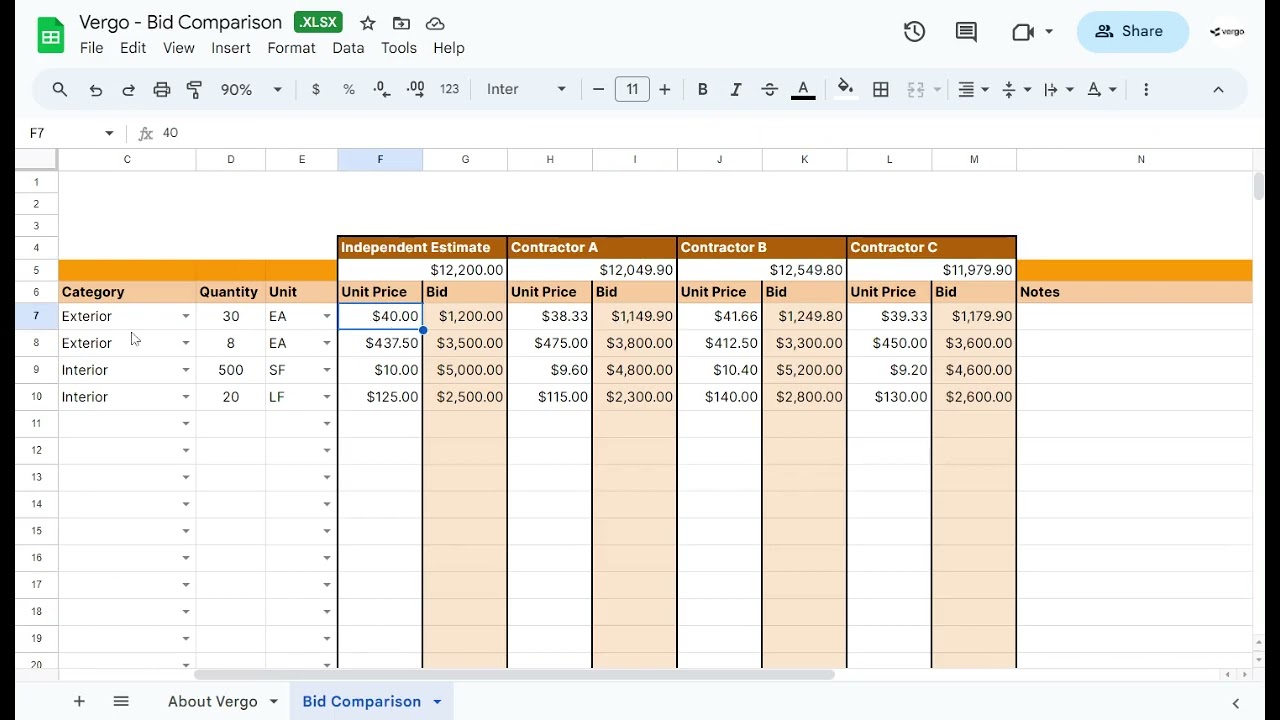Redo the last action

(128, 90)
